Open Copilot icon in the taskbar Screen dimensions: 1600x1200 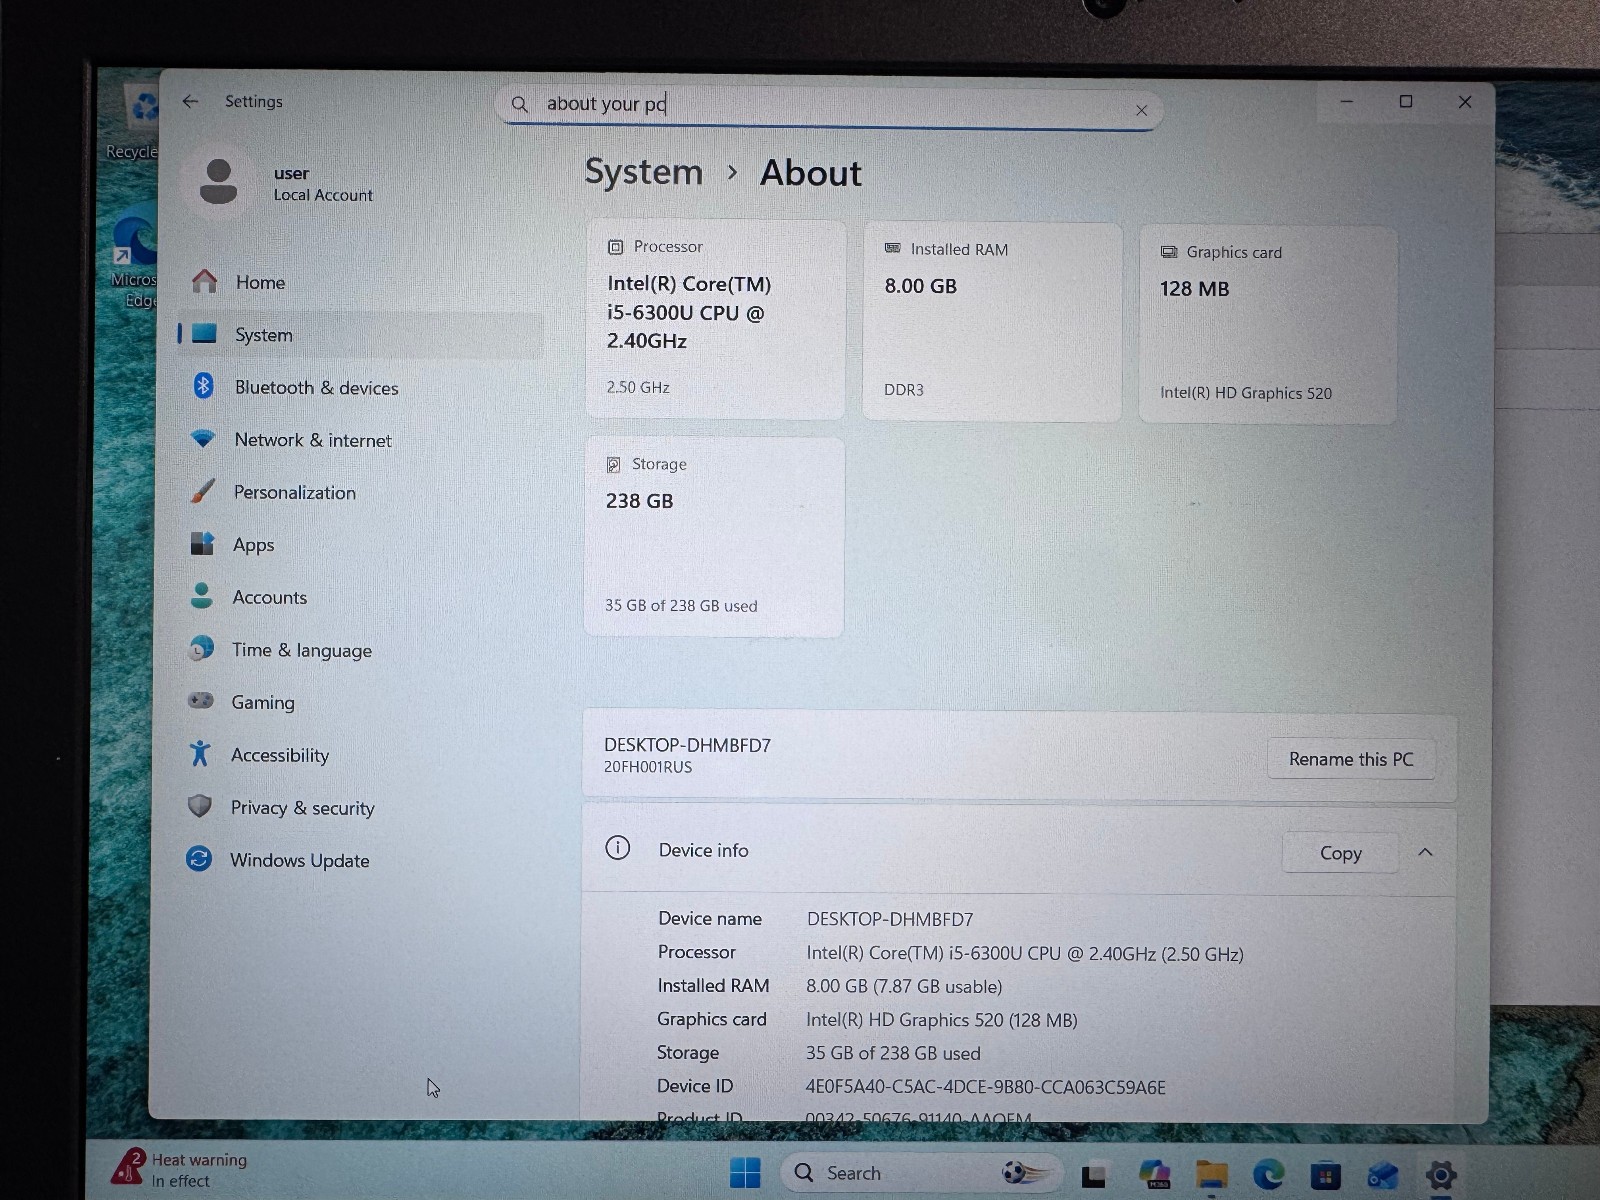(1154, 1174)
